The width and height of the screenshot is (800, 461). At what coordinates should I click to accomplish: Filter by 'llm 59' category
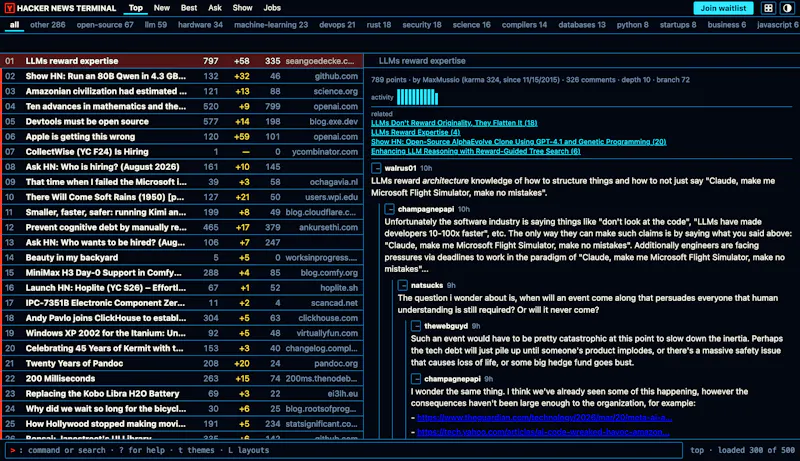tap(156, 24)
